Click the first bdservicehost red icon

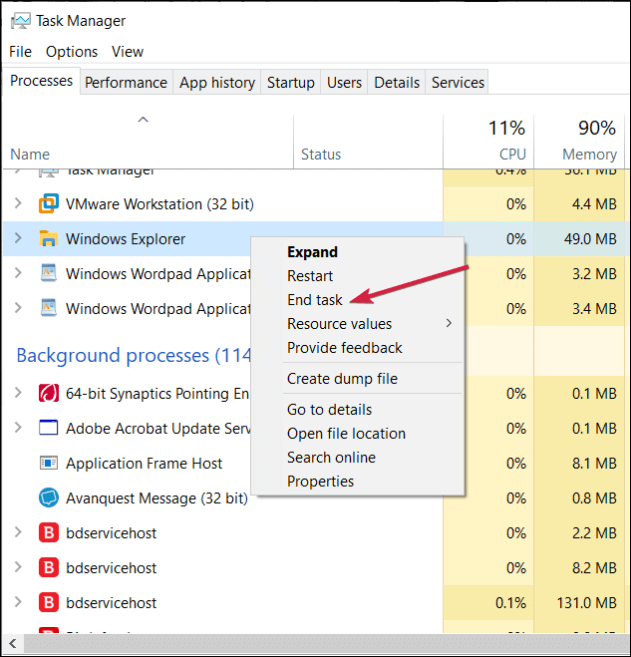click(x=47, y=533)
